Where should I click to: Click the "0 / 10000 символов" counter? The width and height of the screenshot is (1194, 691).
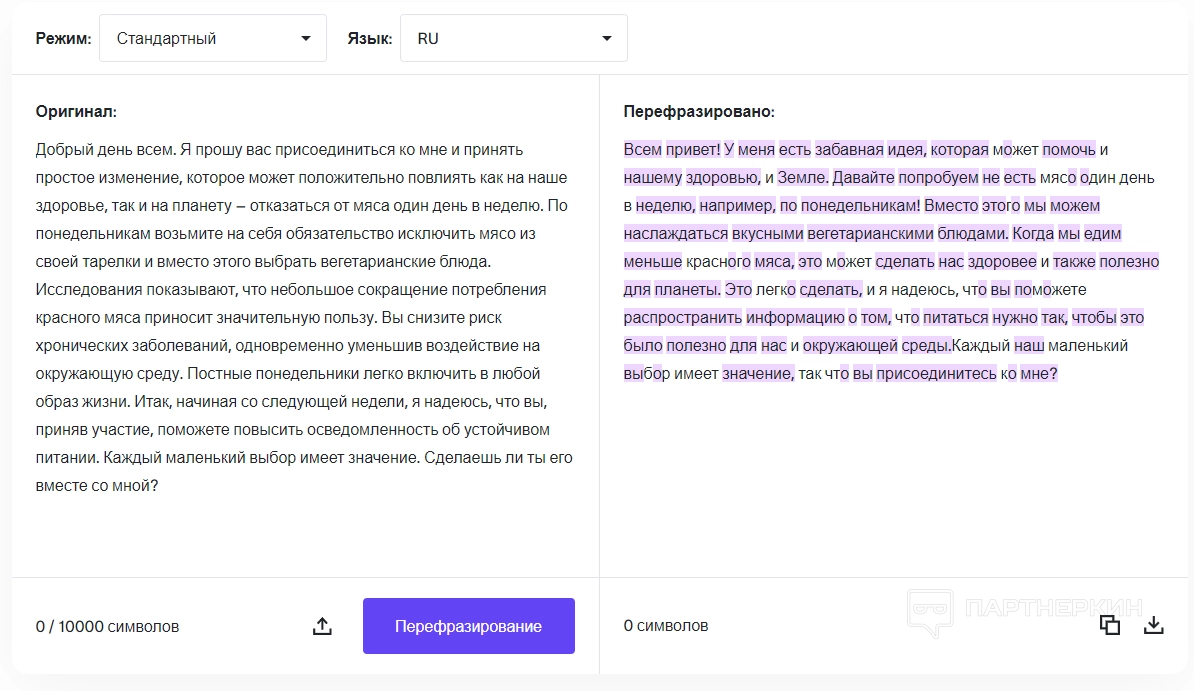coord(107,627)
